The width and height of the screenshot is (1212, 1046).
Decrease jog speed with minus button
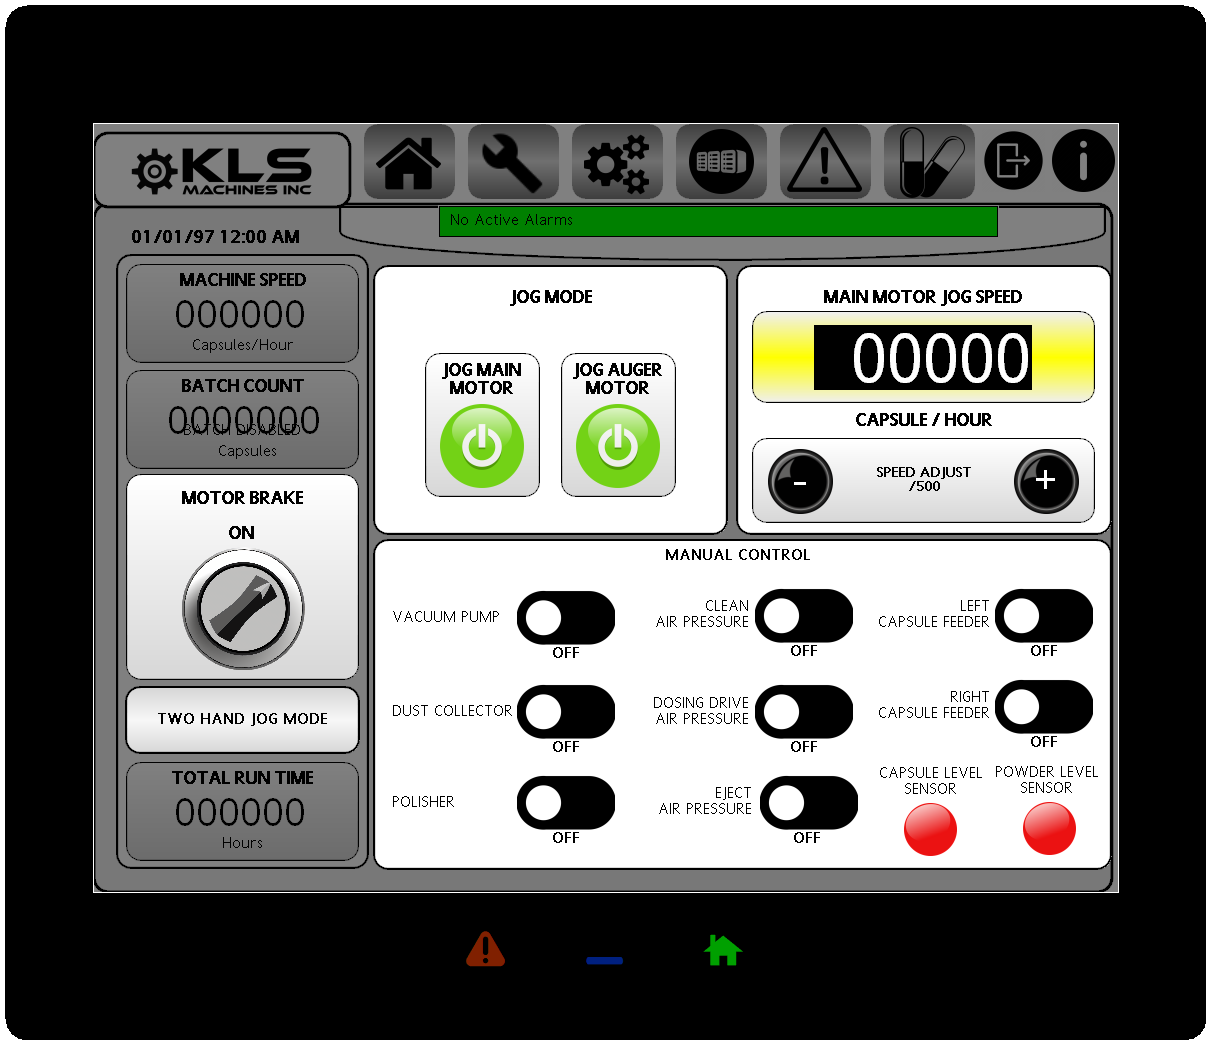point(800,481)
